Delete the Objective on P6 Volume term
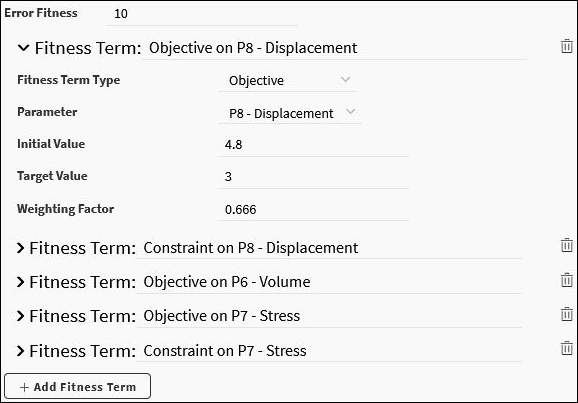 [567, 280]
